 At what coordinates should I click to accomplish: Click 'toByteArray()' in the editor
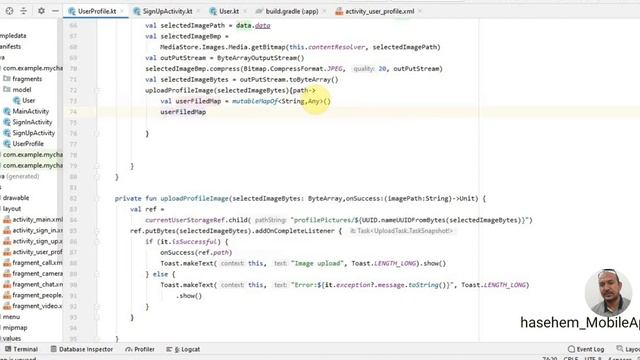[x=313, y=80]
